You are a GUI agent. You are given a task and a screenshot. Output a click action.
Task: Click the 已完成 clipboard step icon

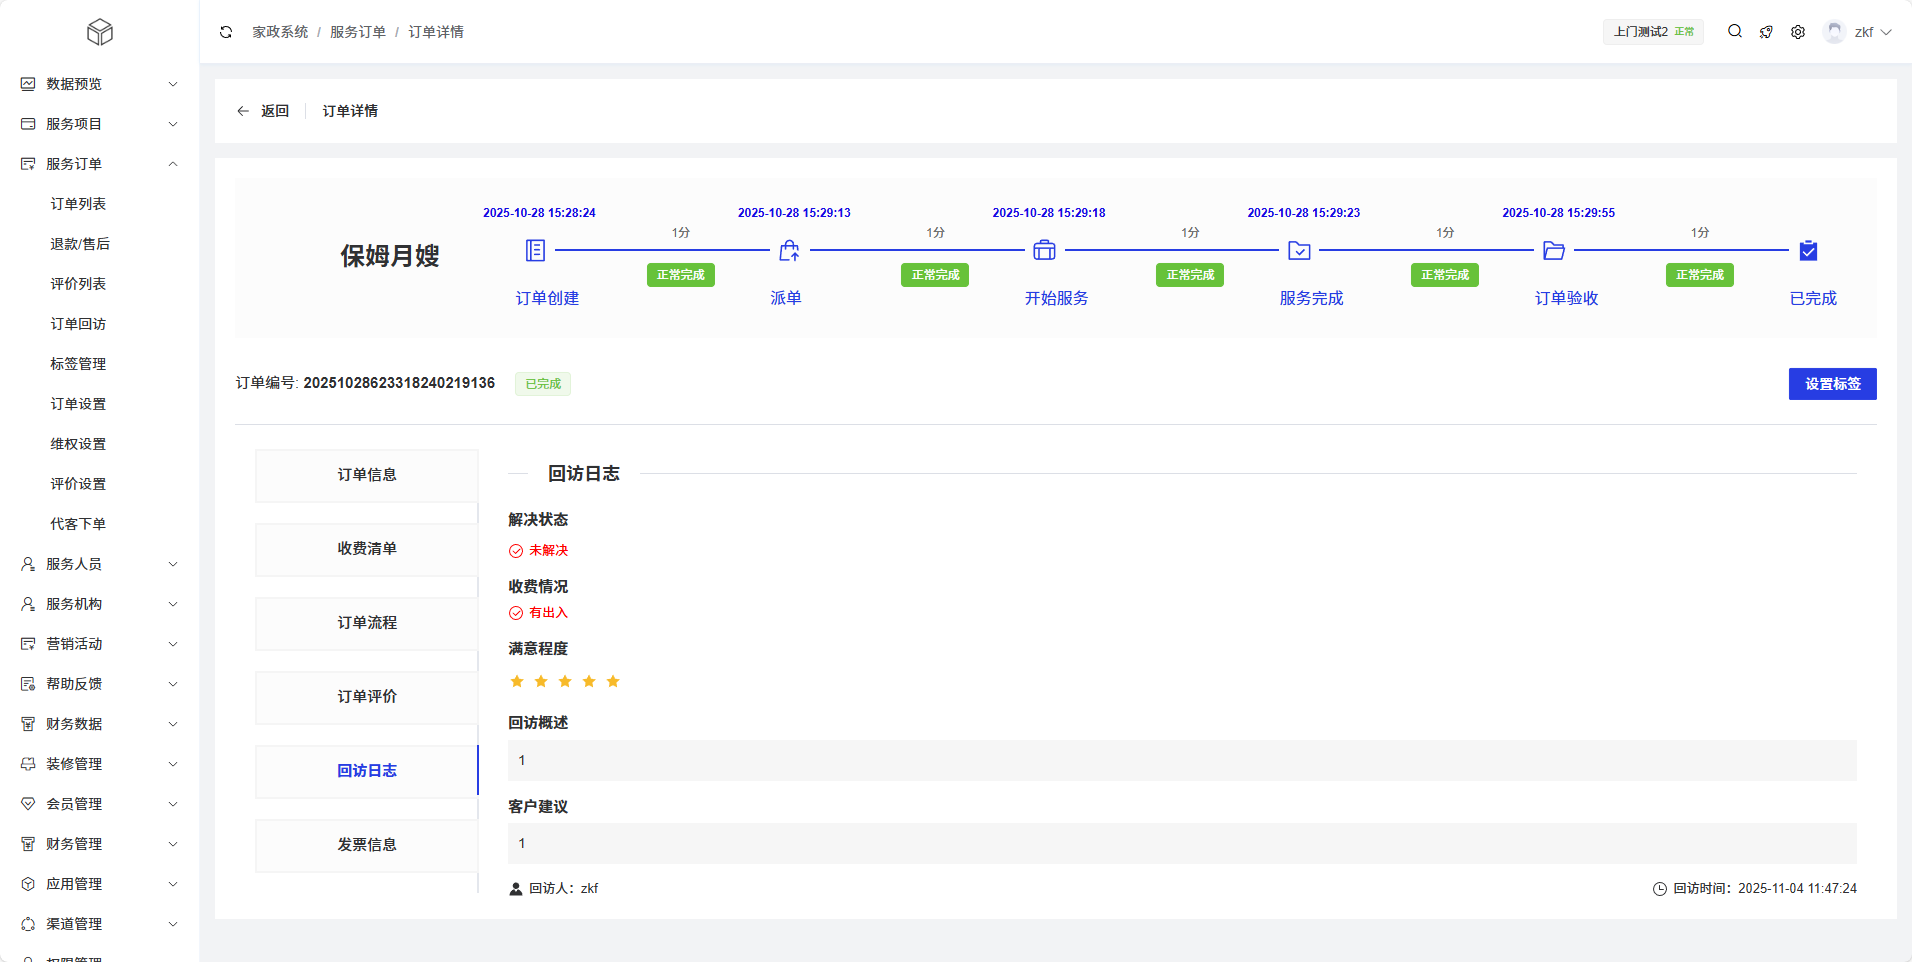coord(1808,250)
